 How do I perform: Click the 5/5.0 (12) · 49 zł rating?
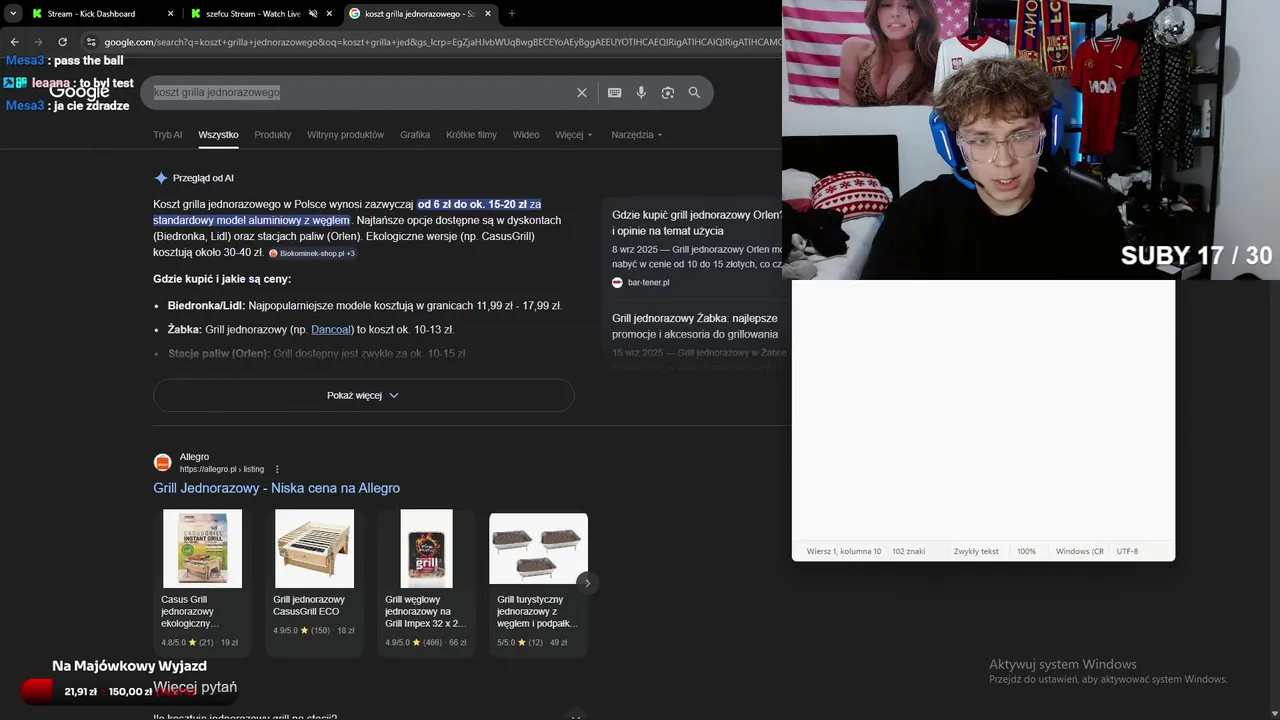(532, 643)
